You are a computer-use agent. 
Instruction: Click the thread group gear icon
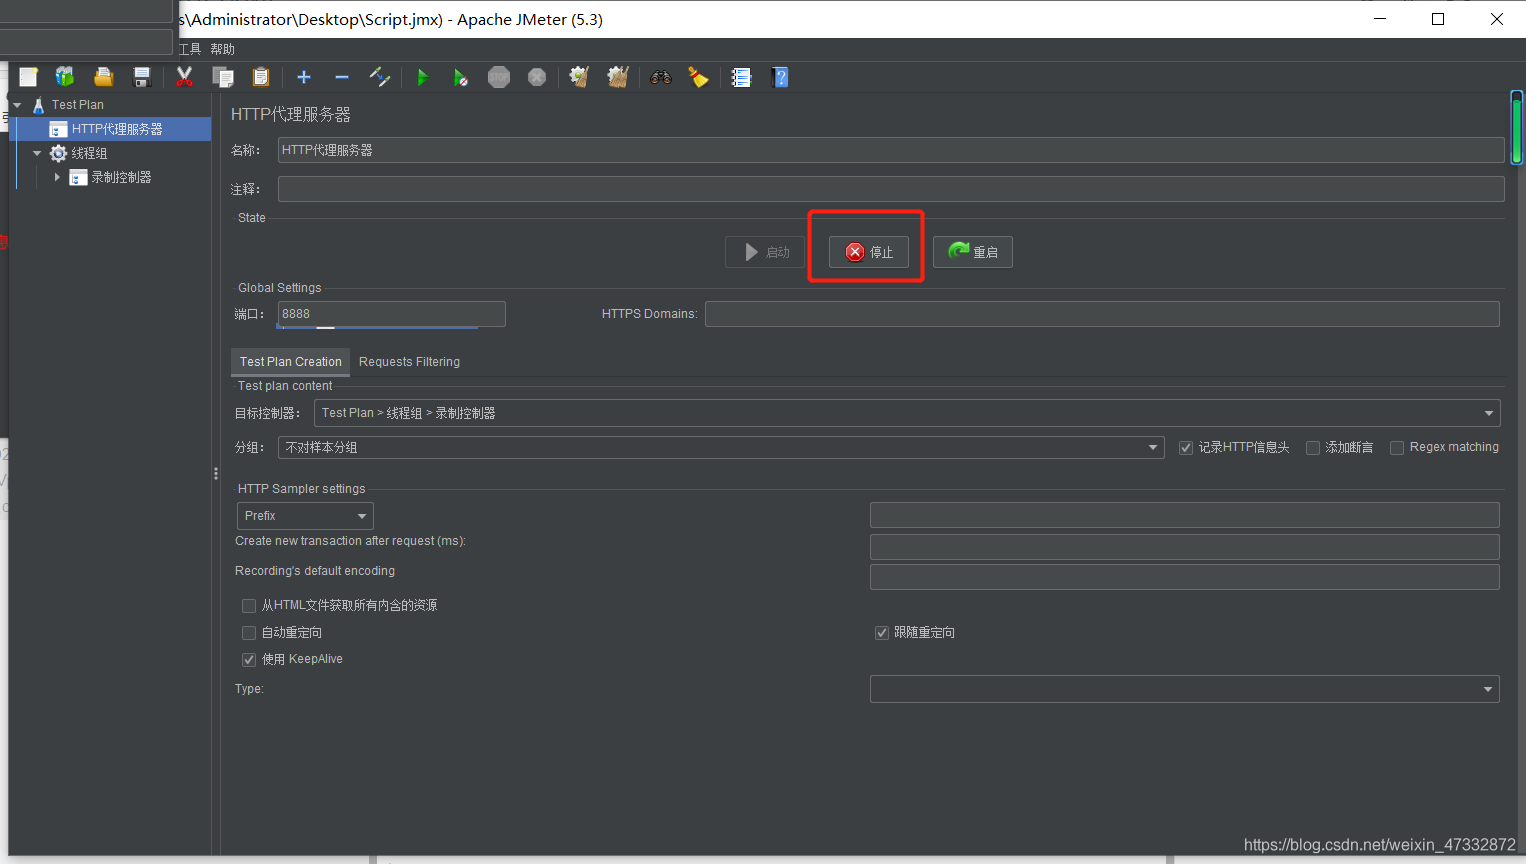[59, 153]
